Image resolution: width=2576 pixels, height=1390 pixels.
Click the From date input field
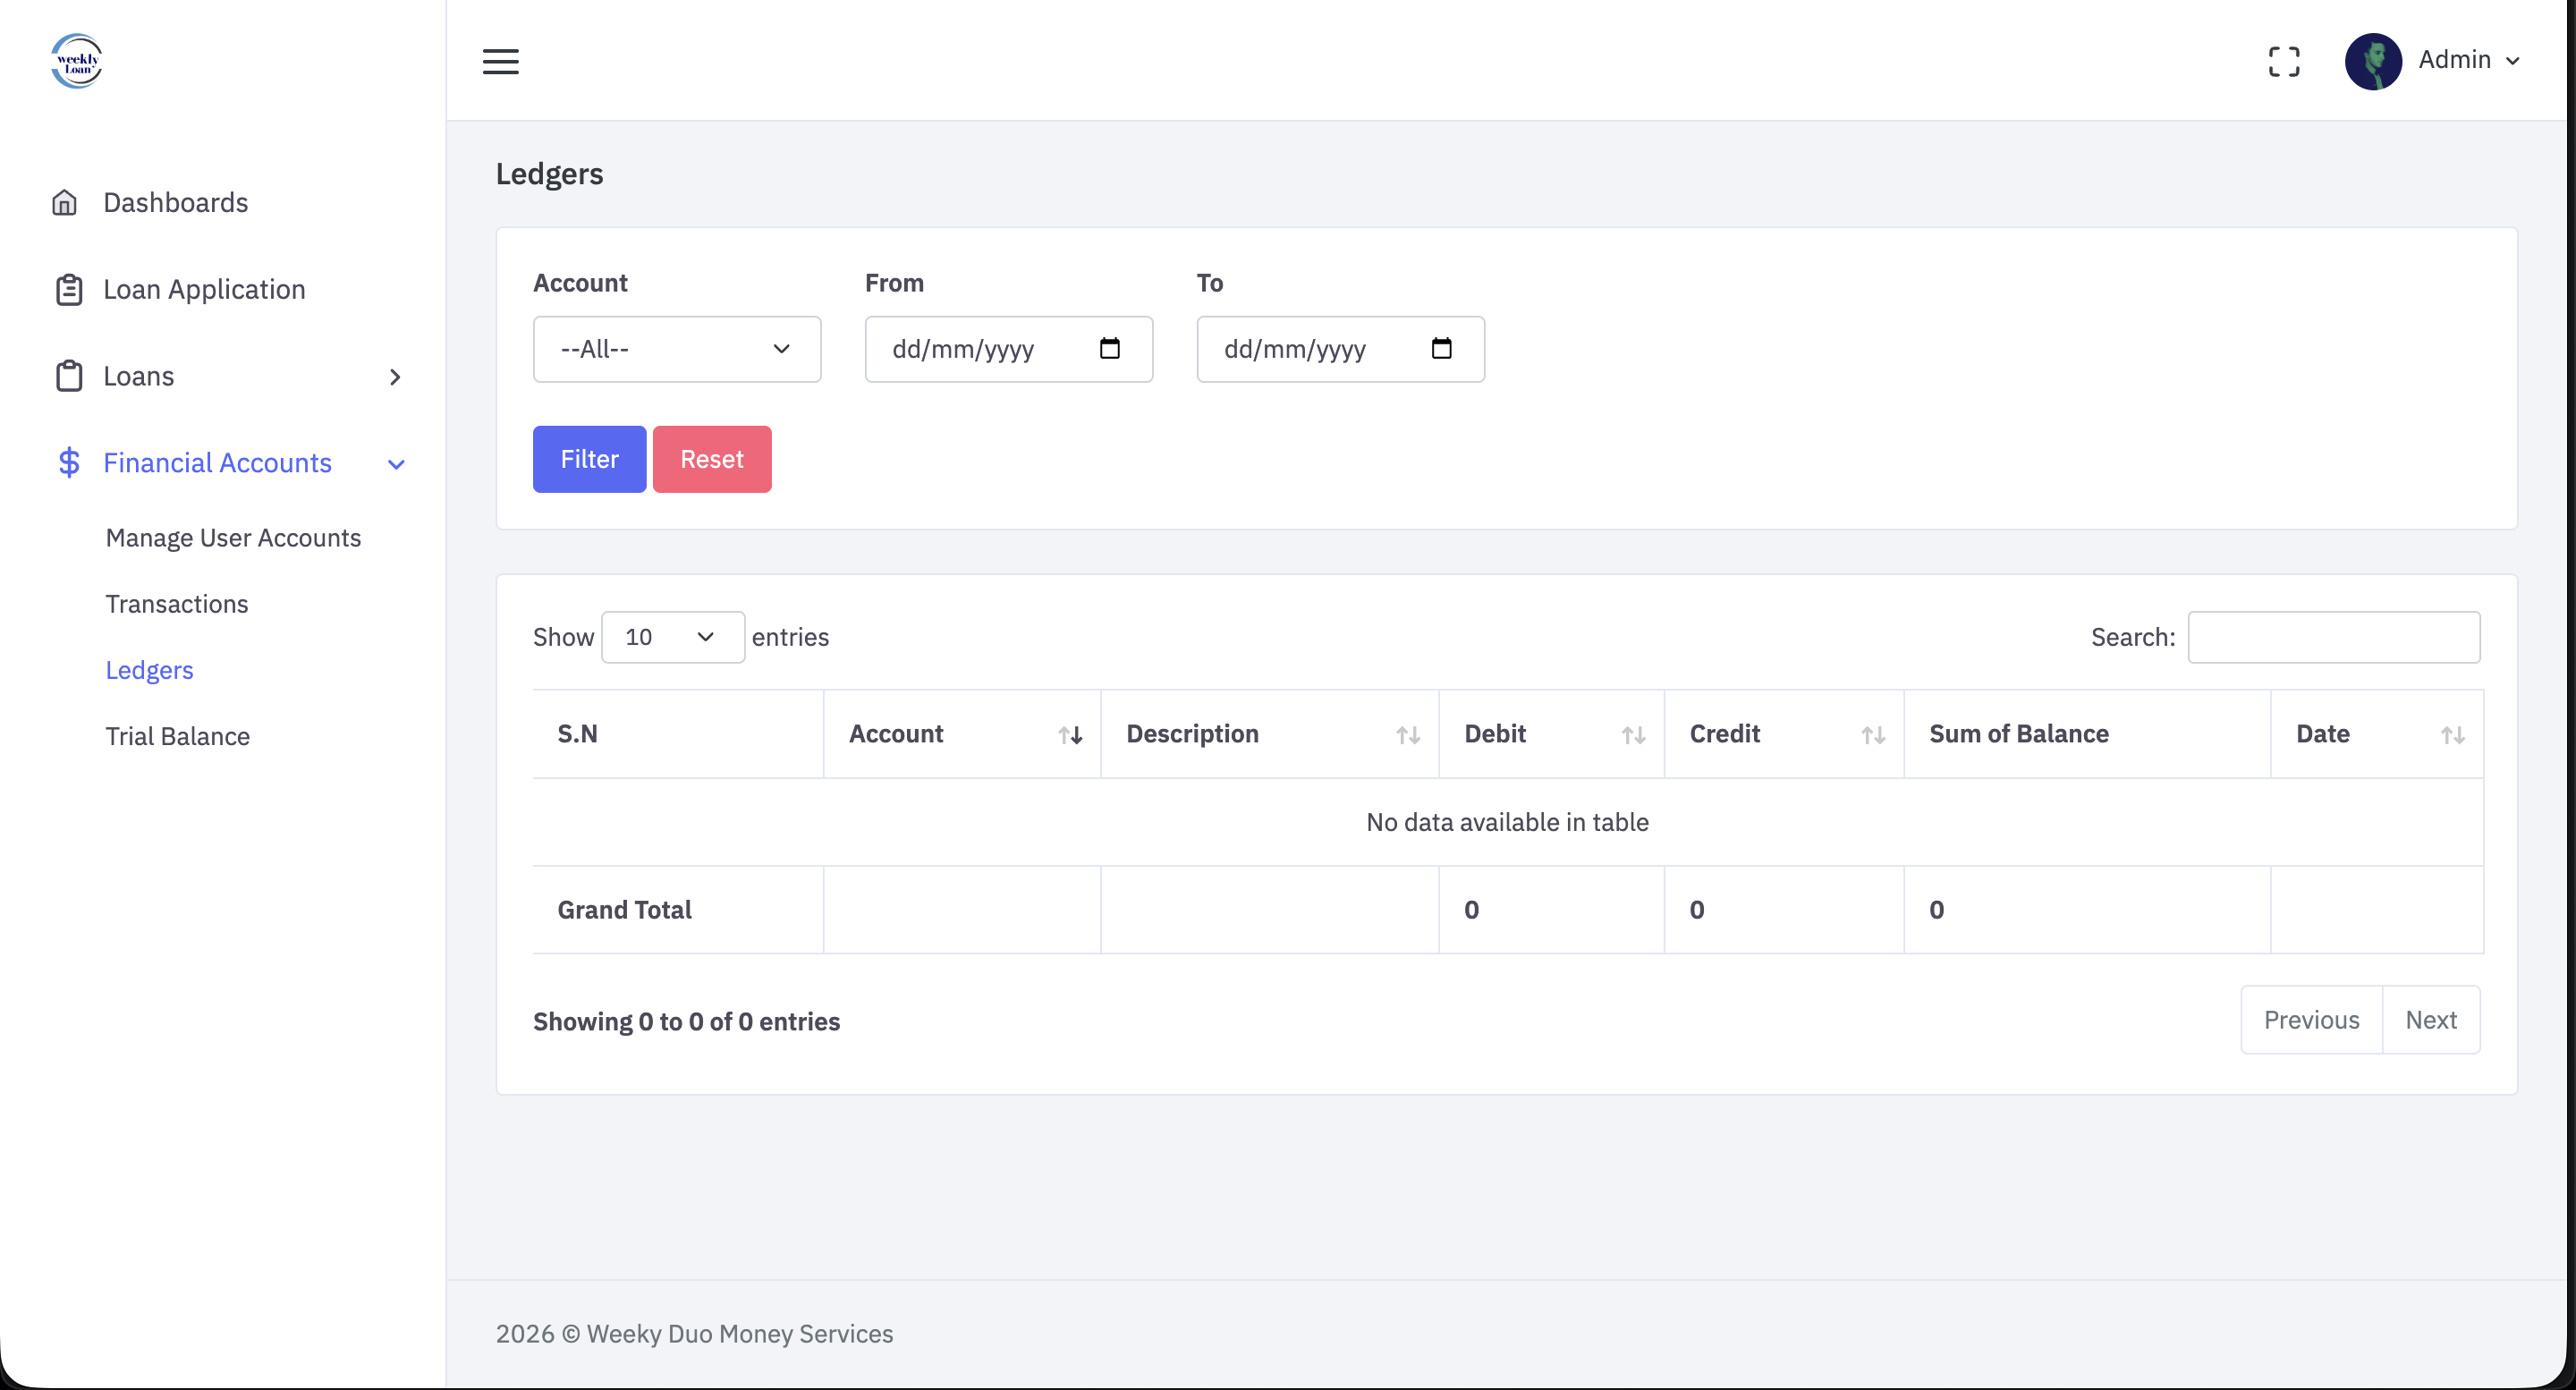(x=1008, y=349)
